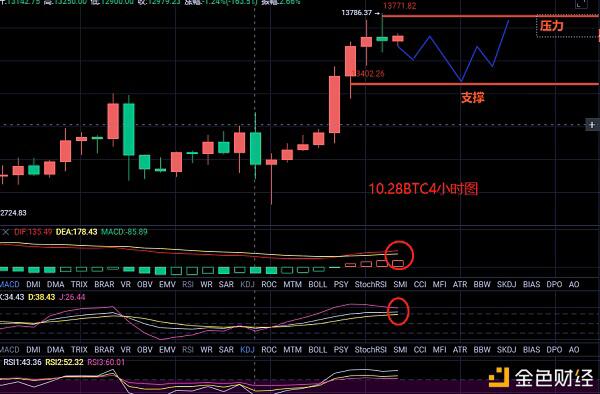Viewport: 600px width, 394px height.
Task: Open BOLL in the tab row under the MACD panel
Action: pyautogui.click(x=318, y=284)
